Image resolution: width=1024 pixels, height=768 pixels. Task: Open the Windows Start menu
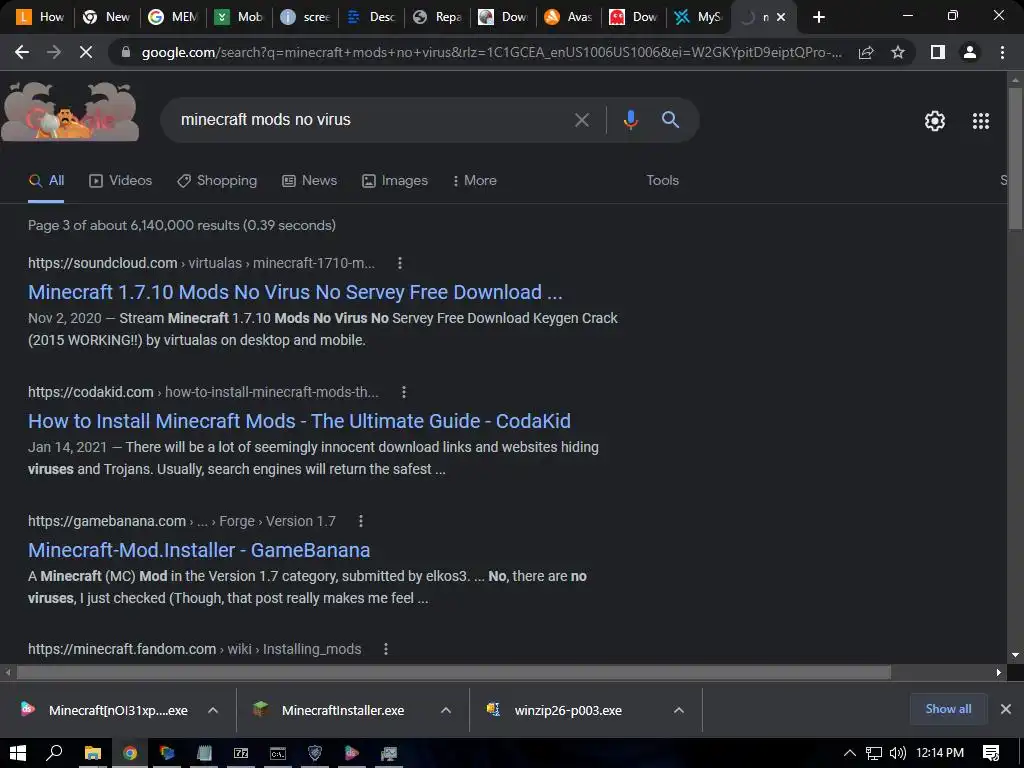click(18, 753)
